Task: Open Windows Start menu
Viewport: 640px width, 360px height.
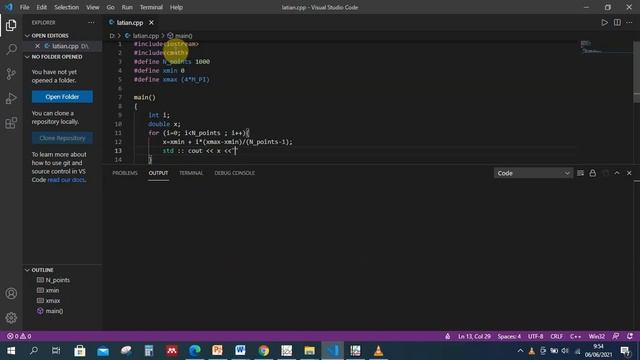Action: tap(11, 351)
